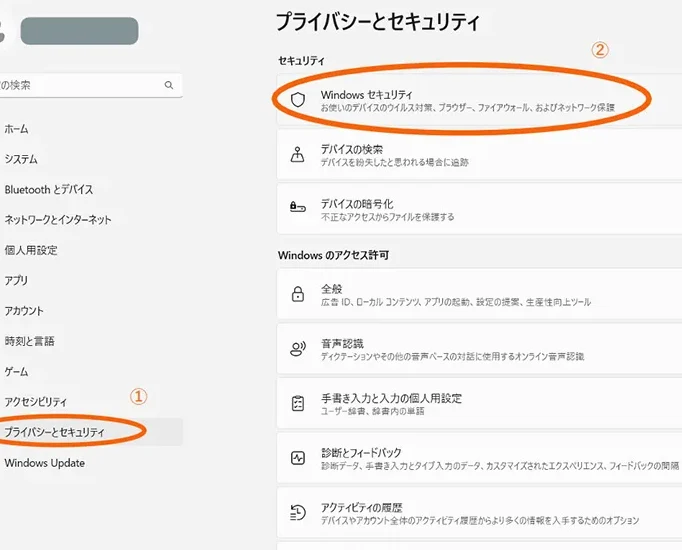Click the Windows セキュリティ shield icon

tap(298, 100)
